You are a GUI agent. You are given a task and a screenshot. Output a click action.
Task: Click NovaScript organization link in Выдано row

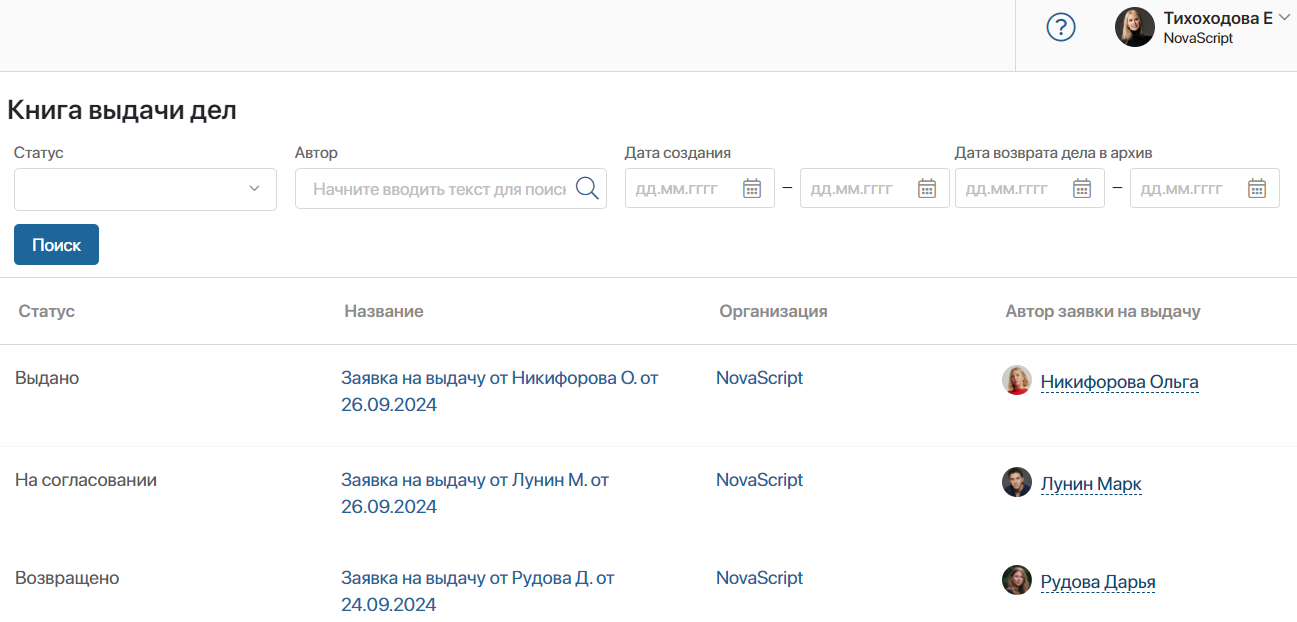tap(759, 378)
